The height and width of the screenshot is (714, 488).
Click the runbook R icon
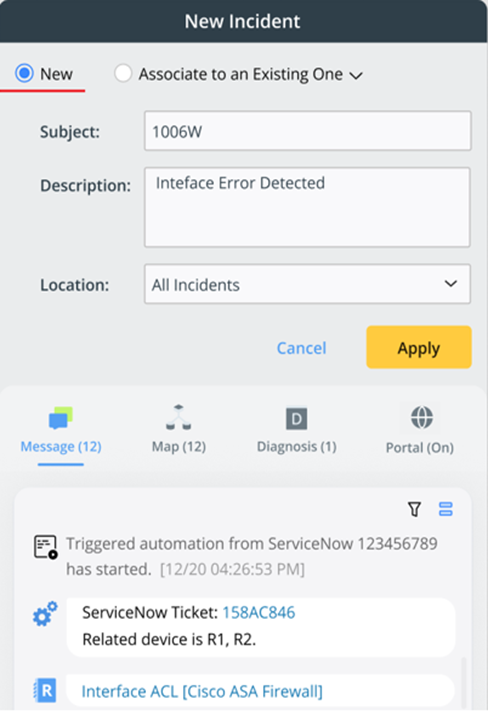[45, 690]
